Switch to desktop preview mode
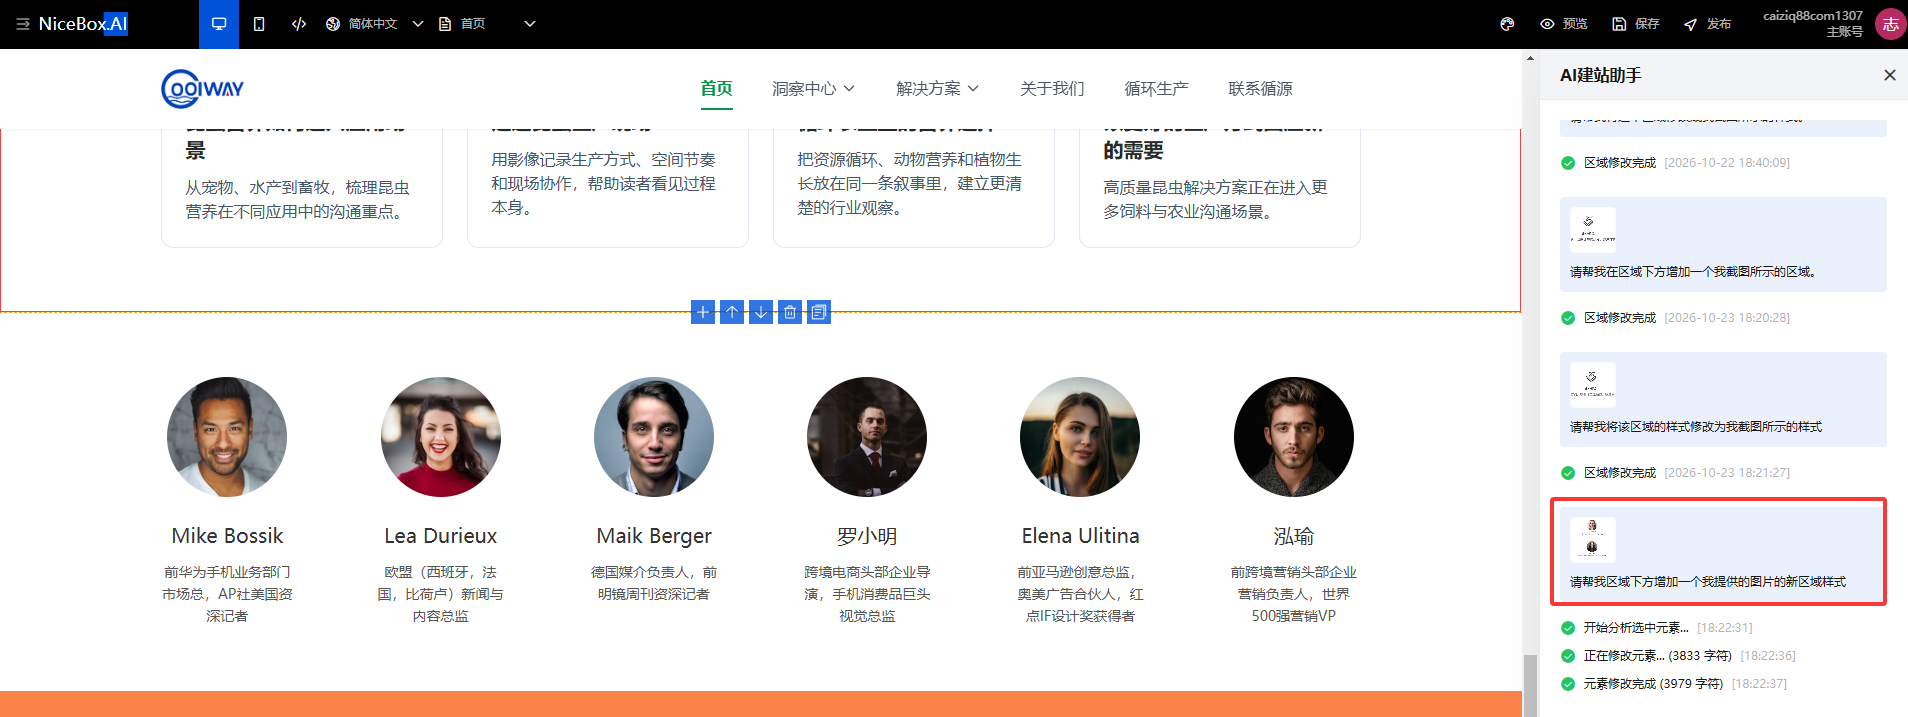This screenshot has width=1908, height=717. tap(219, 24)
